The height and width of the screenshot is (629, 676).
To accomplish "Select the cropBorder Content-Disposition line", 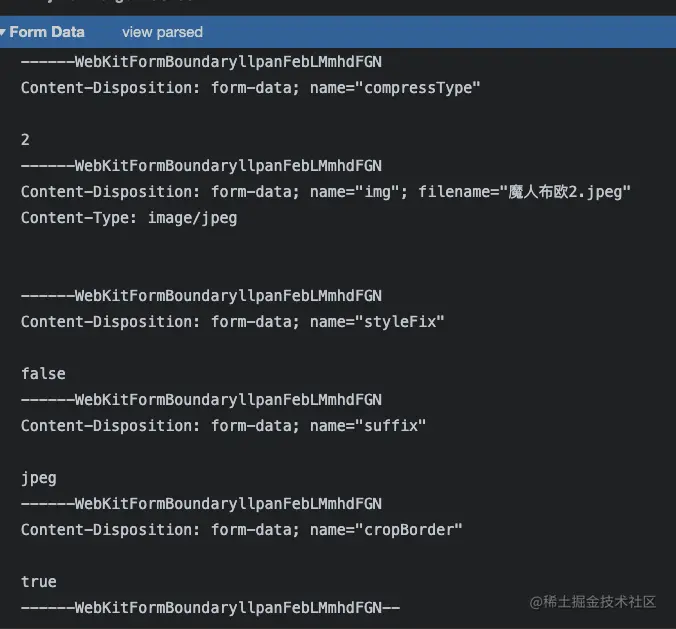I will (x=241, y=530).
